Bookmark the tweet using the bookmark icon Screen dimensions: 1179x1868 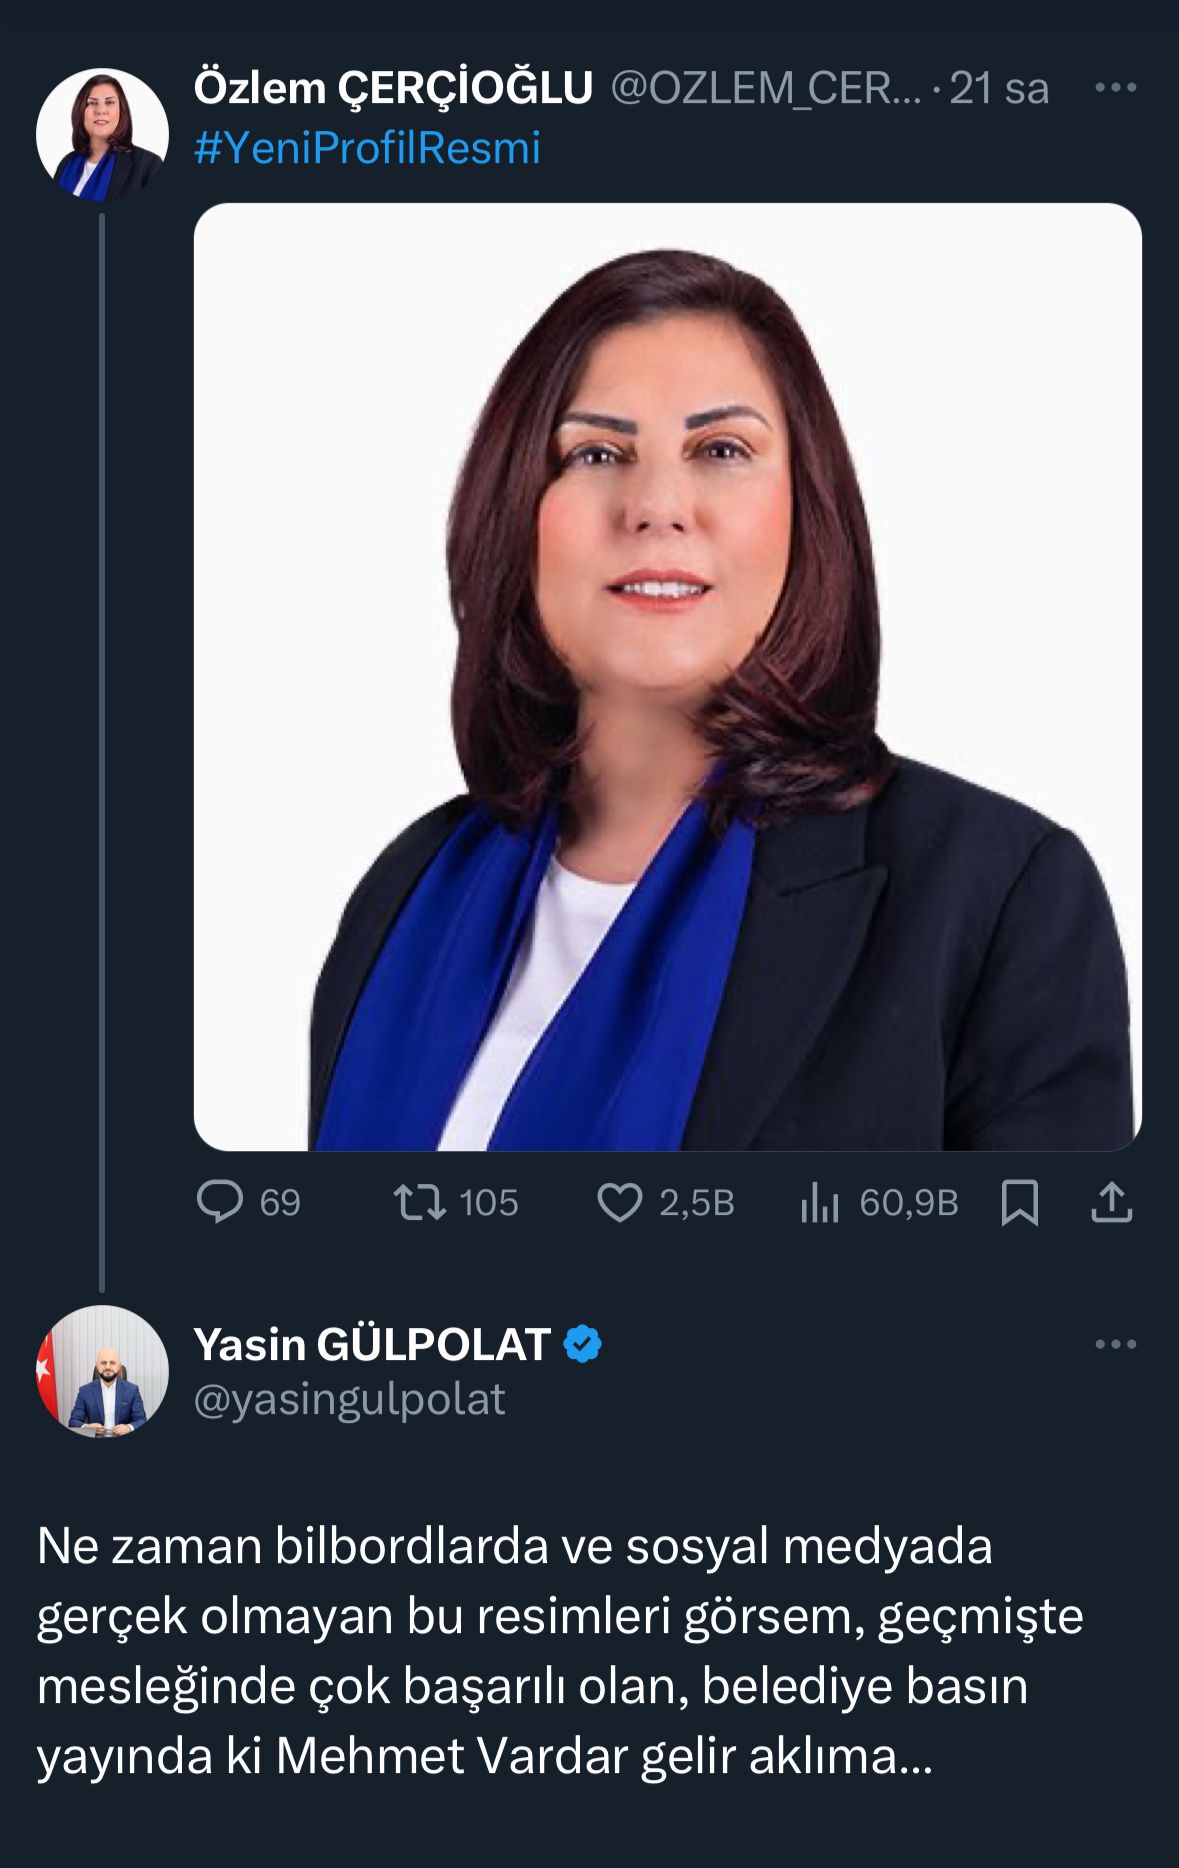coord(1021,1206)
